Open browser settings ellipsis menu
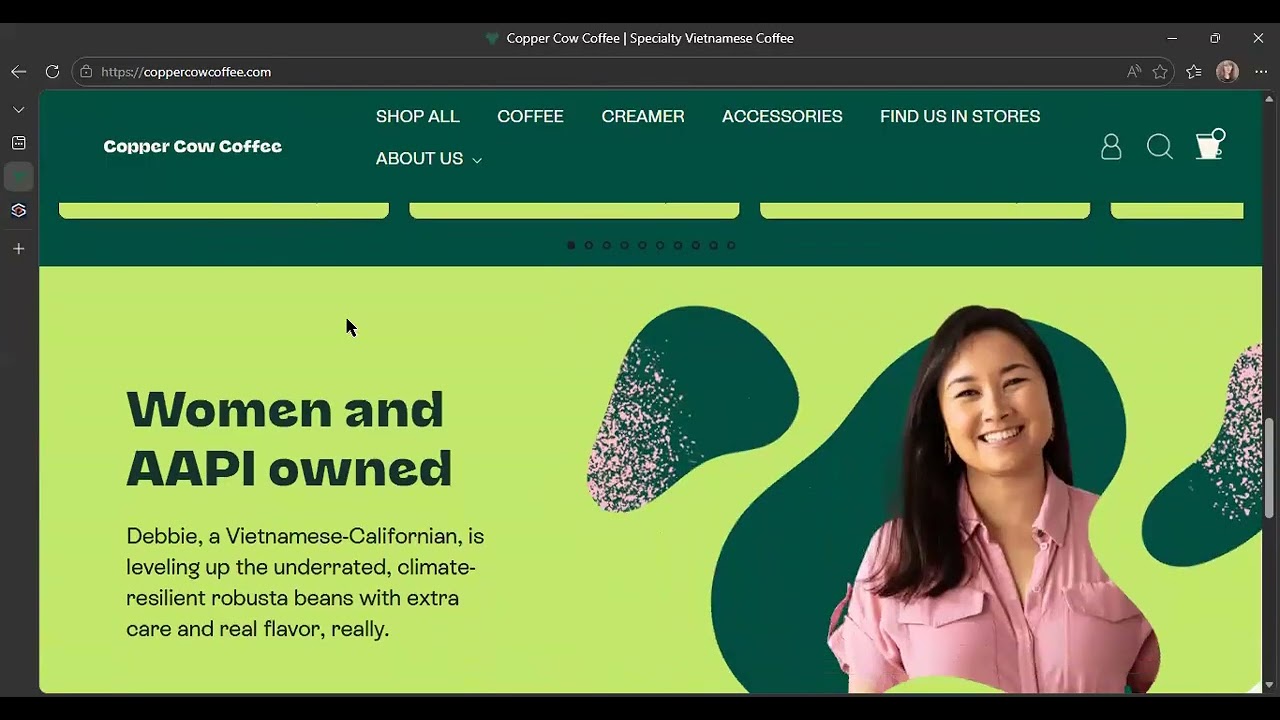Screen dimensions: 1280x720 (x=1261, y=72)
